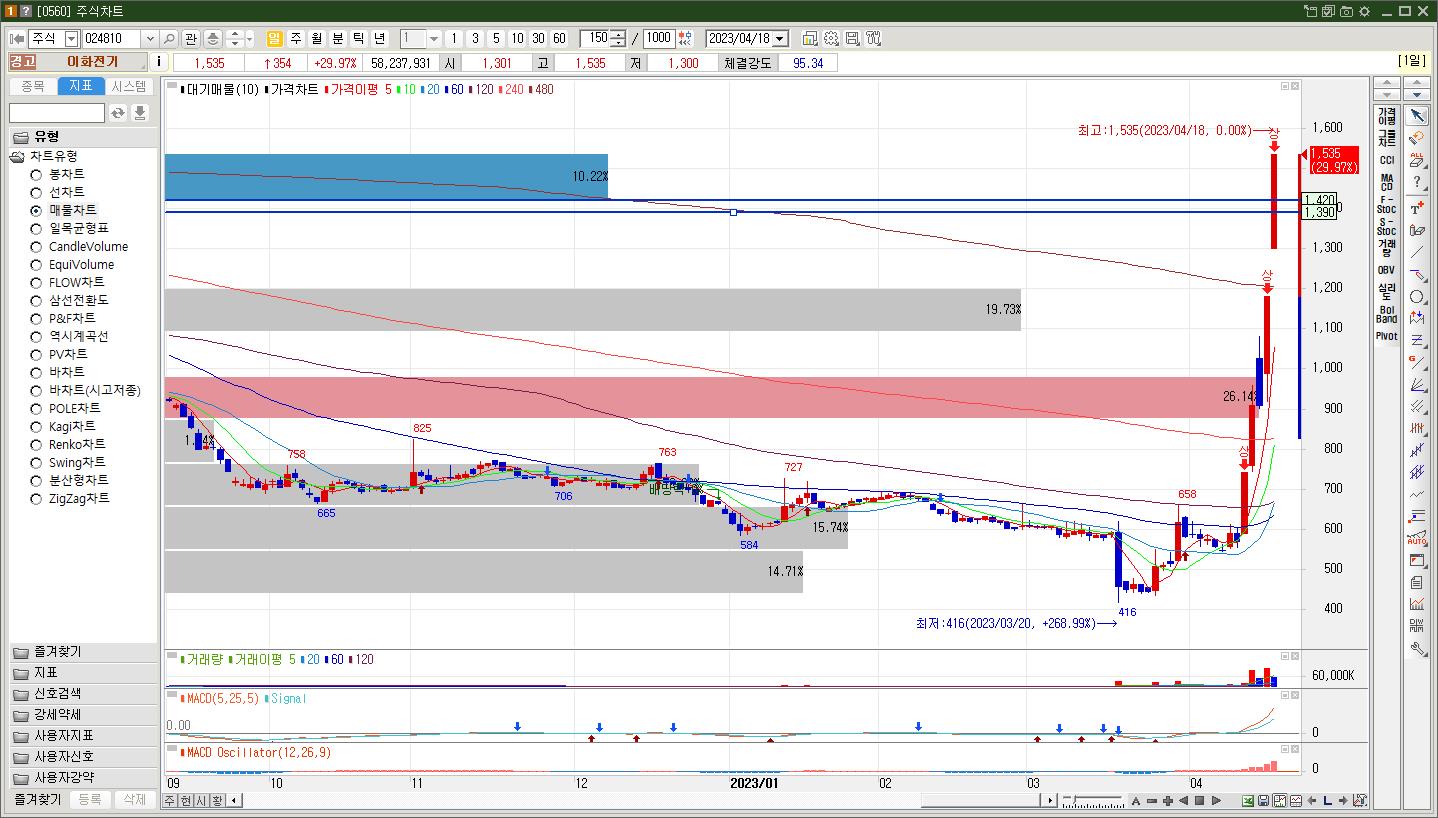Open the date 2023/04/18 dropdown

click(x=780, y=38)
